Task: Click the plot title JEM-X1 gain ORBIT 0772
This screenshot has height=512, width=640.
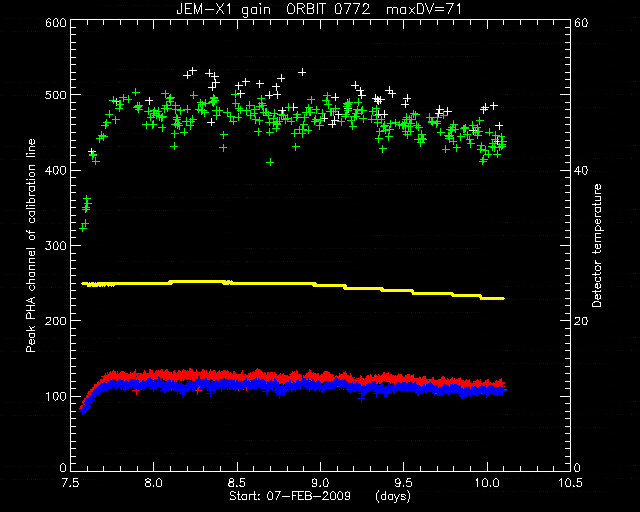Action: point(273,9)
